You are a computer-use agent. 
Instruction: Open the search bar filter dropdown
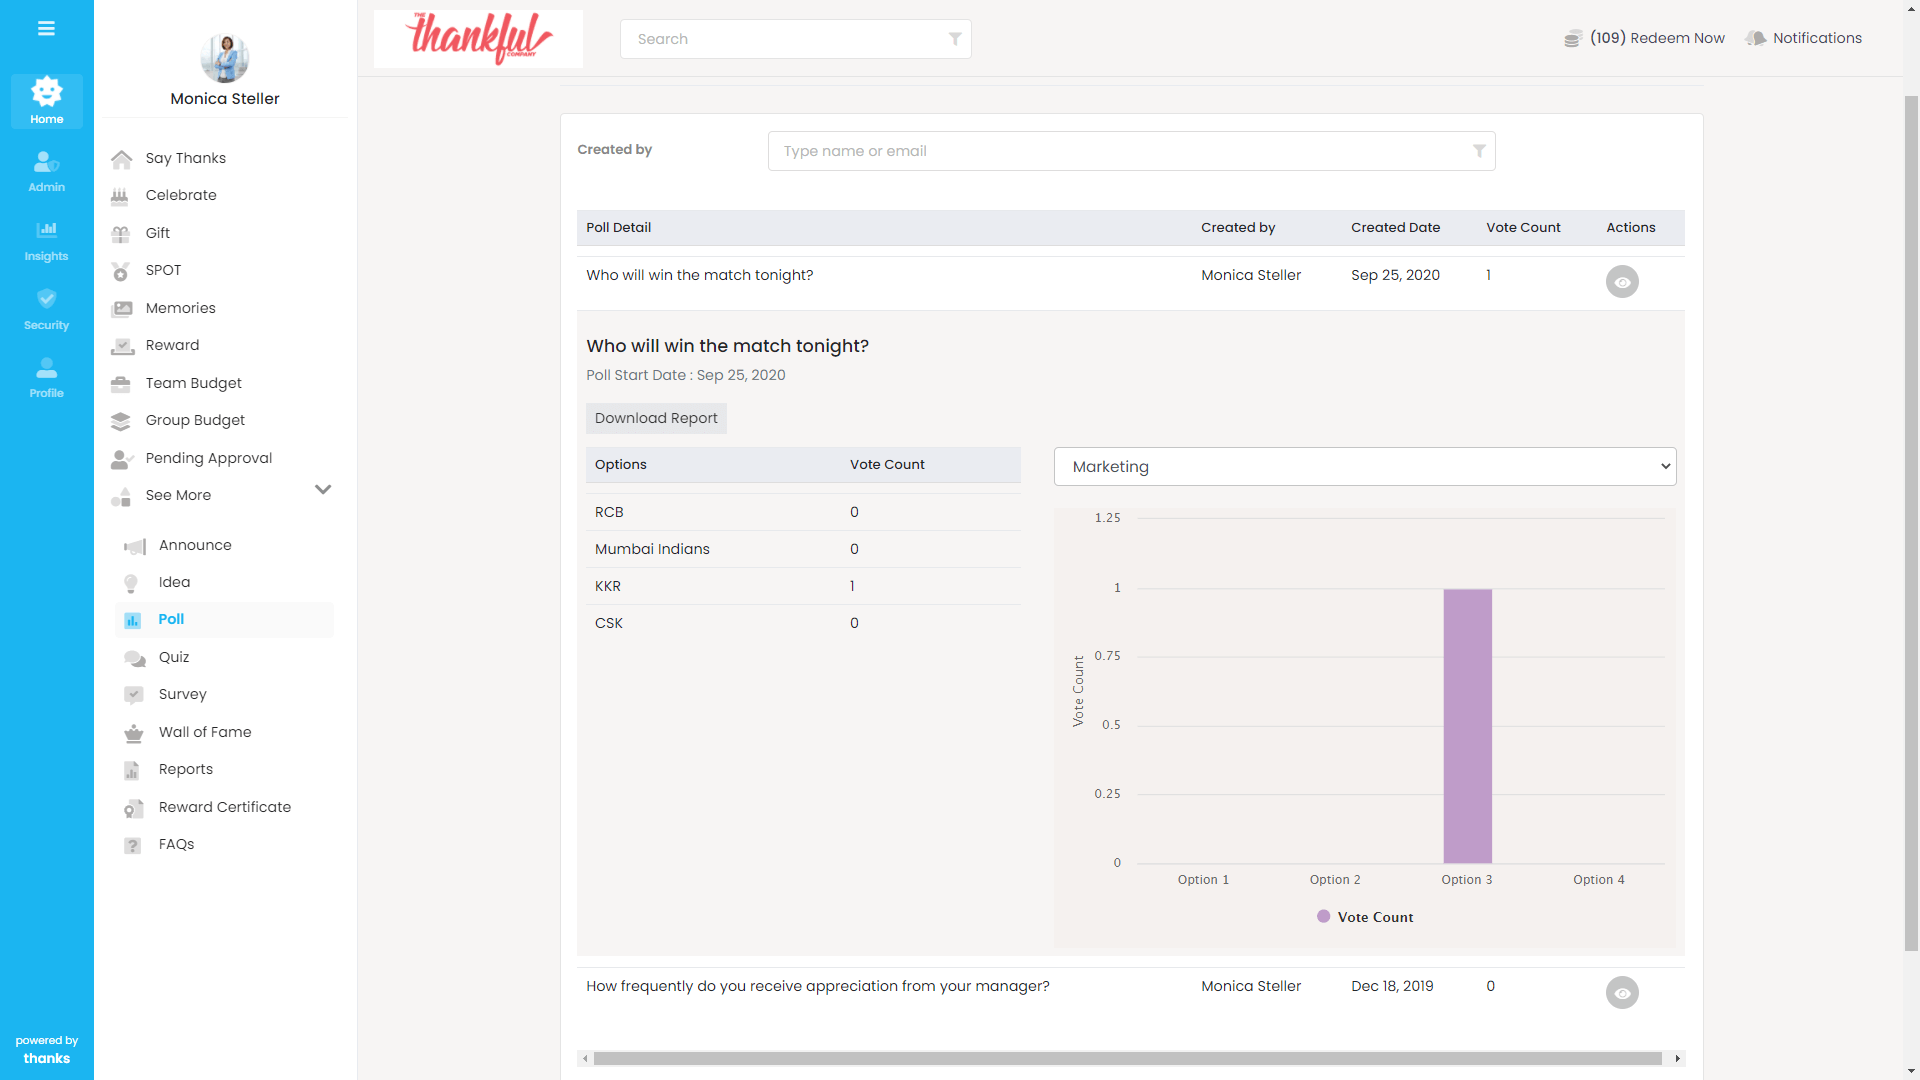coord(955,39)
